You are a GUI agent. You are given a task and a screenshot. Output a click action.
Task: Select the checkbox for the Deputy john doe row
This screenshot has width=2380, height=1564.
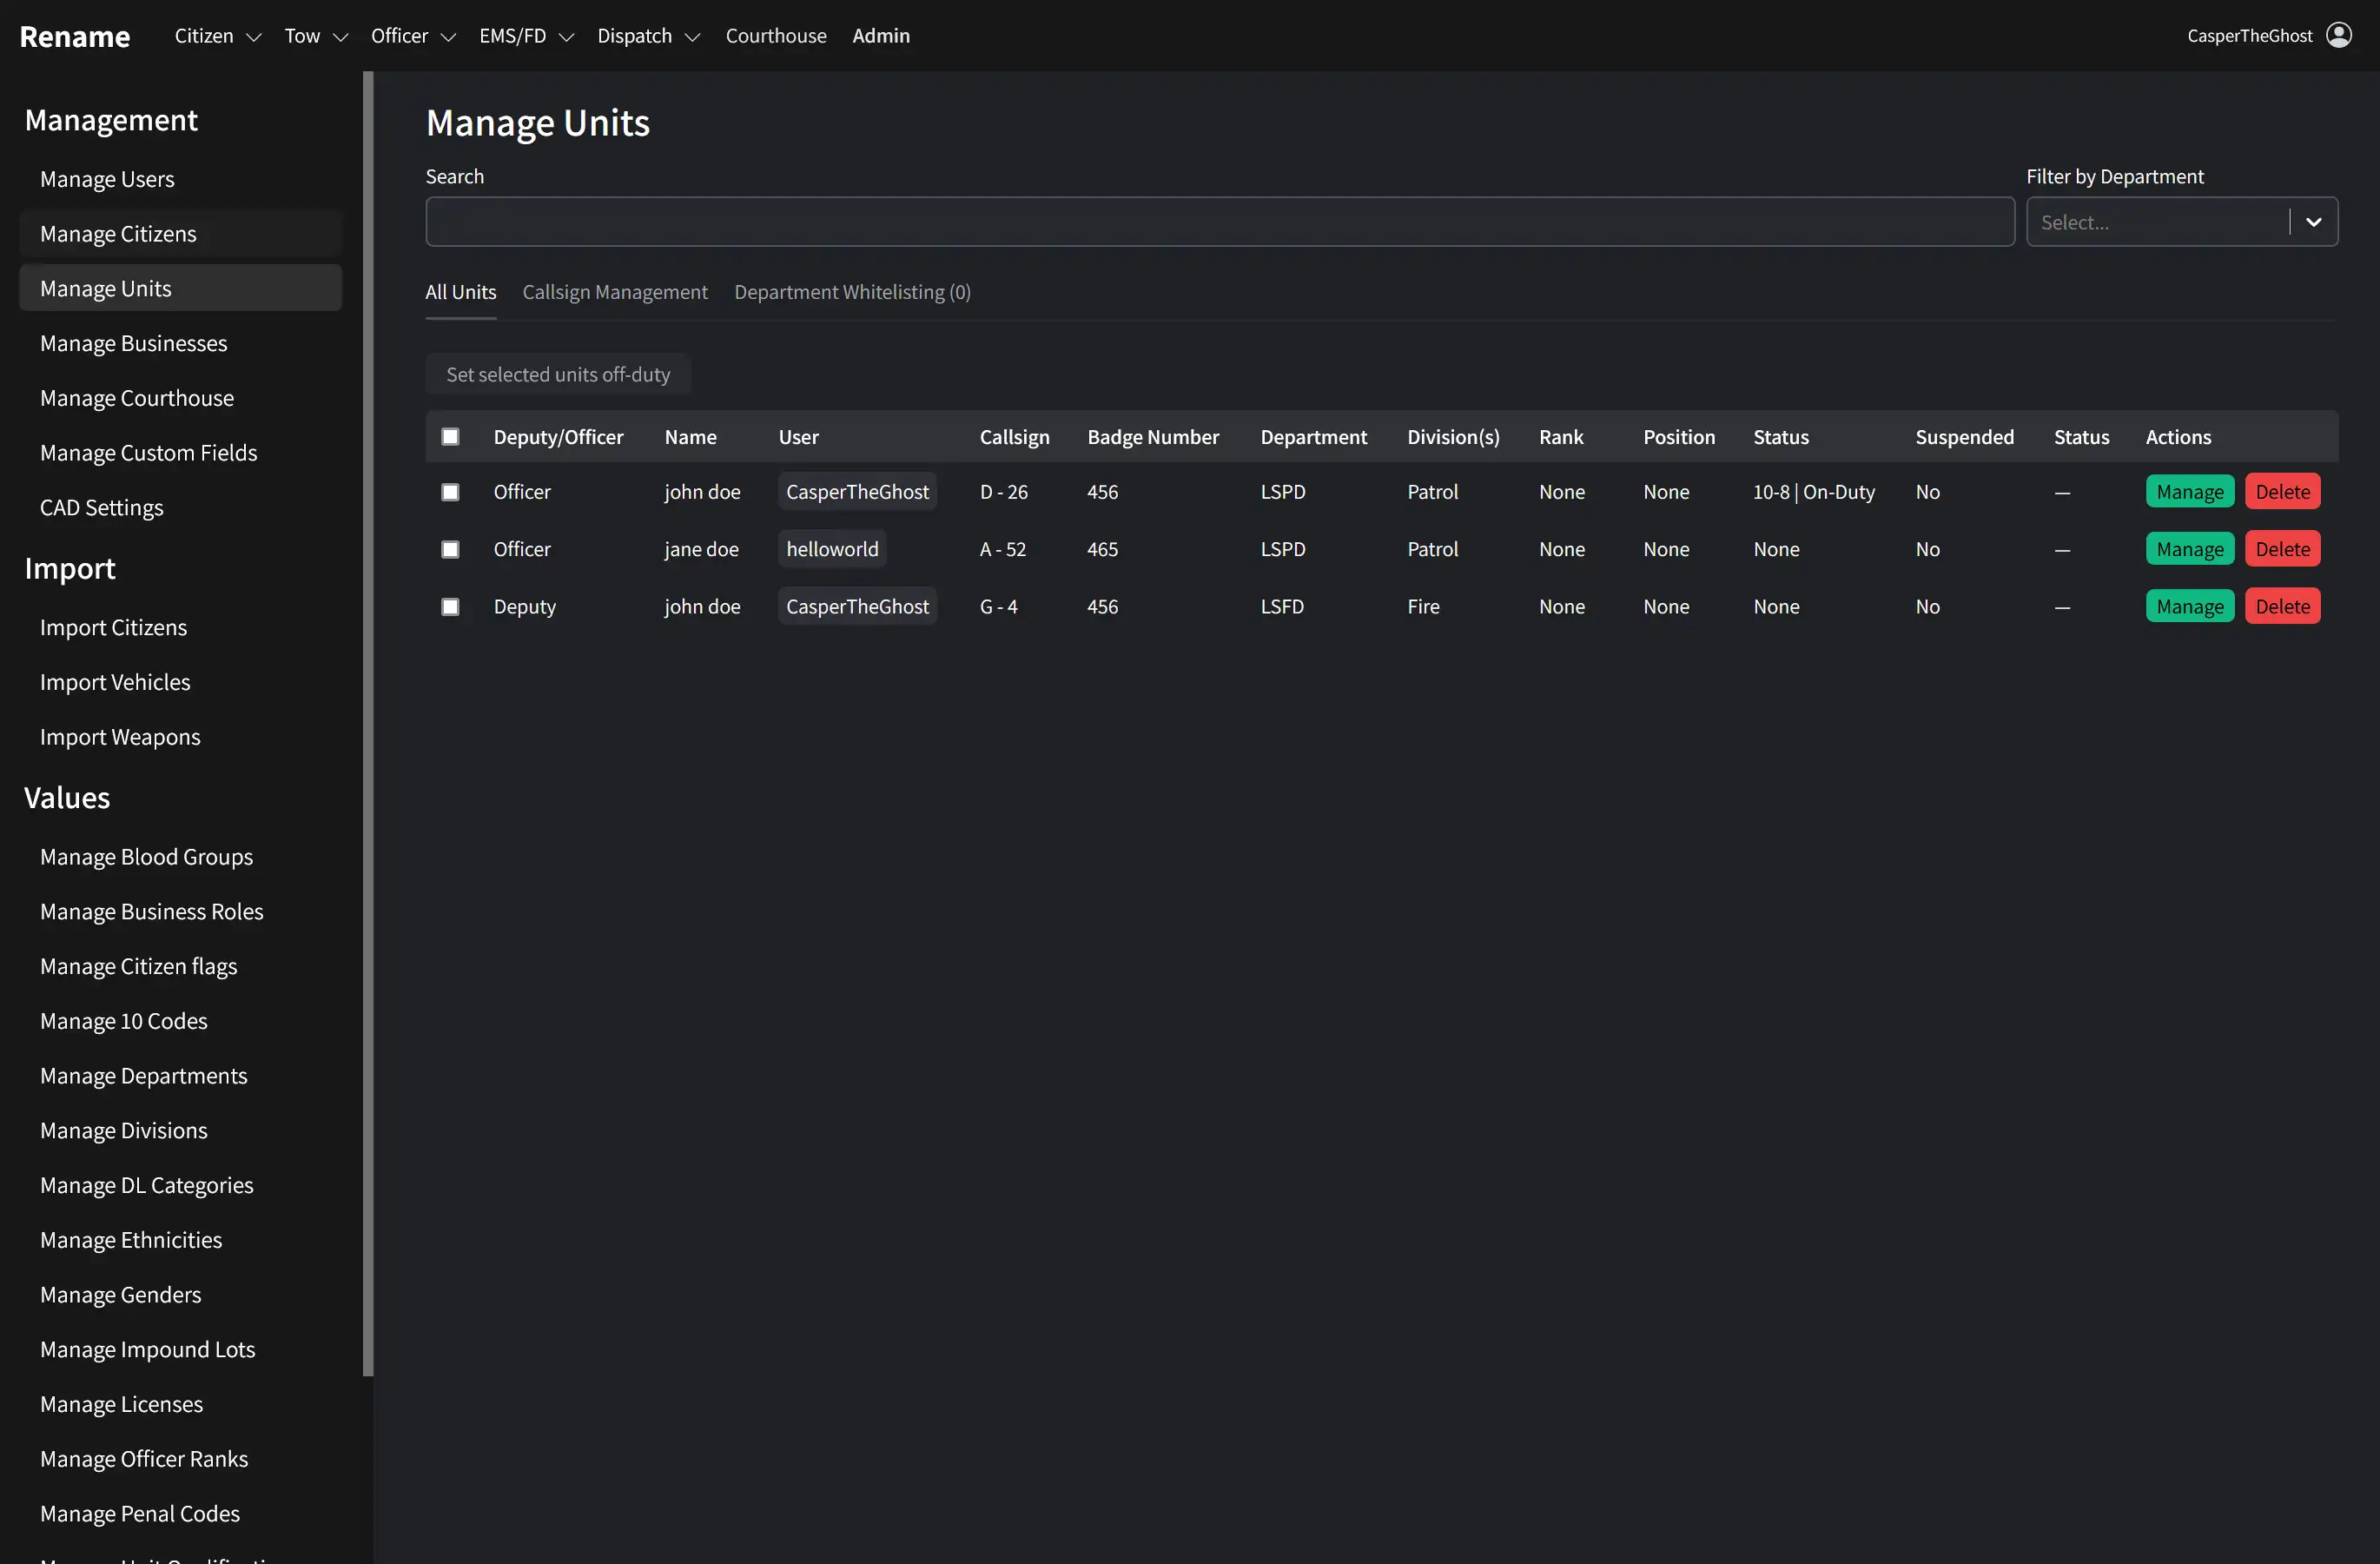pyautogui.click(x=450, y=606)
